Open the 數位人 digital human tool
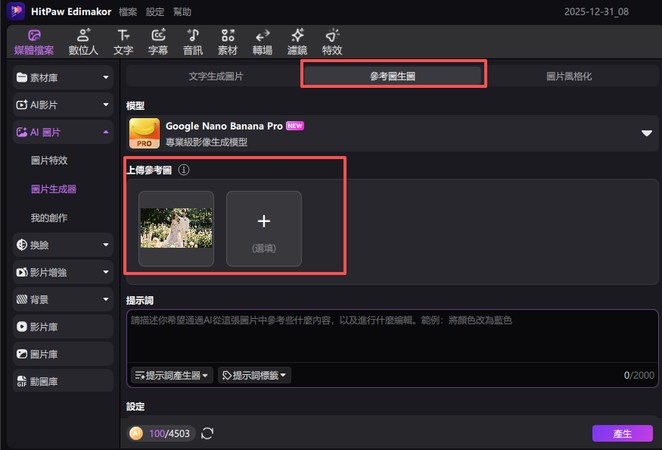The height and width of the screenshot is (450, 662). [83, 43]
